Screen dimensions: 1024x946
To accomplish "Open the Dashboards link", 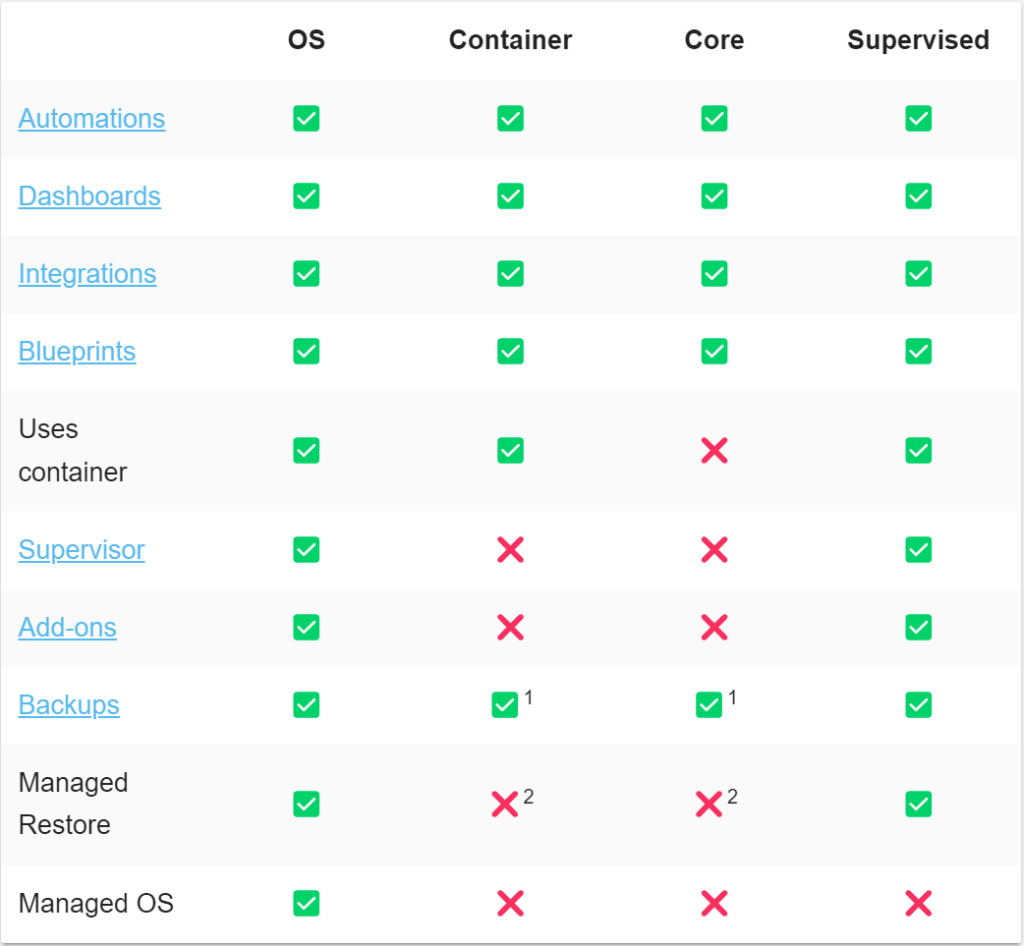I will click(89, 196).
